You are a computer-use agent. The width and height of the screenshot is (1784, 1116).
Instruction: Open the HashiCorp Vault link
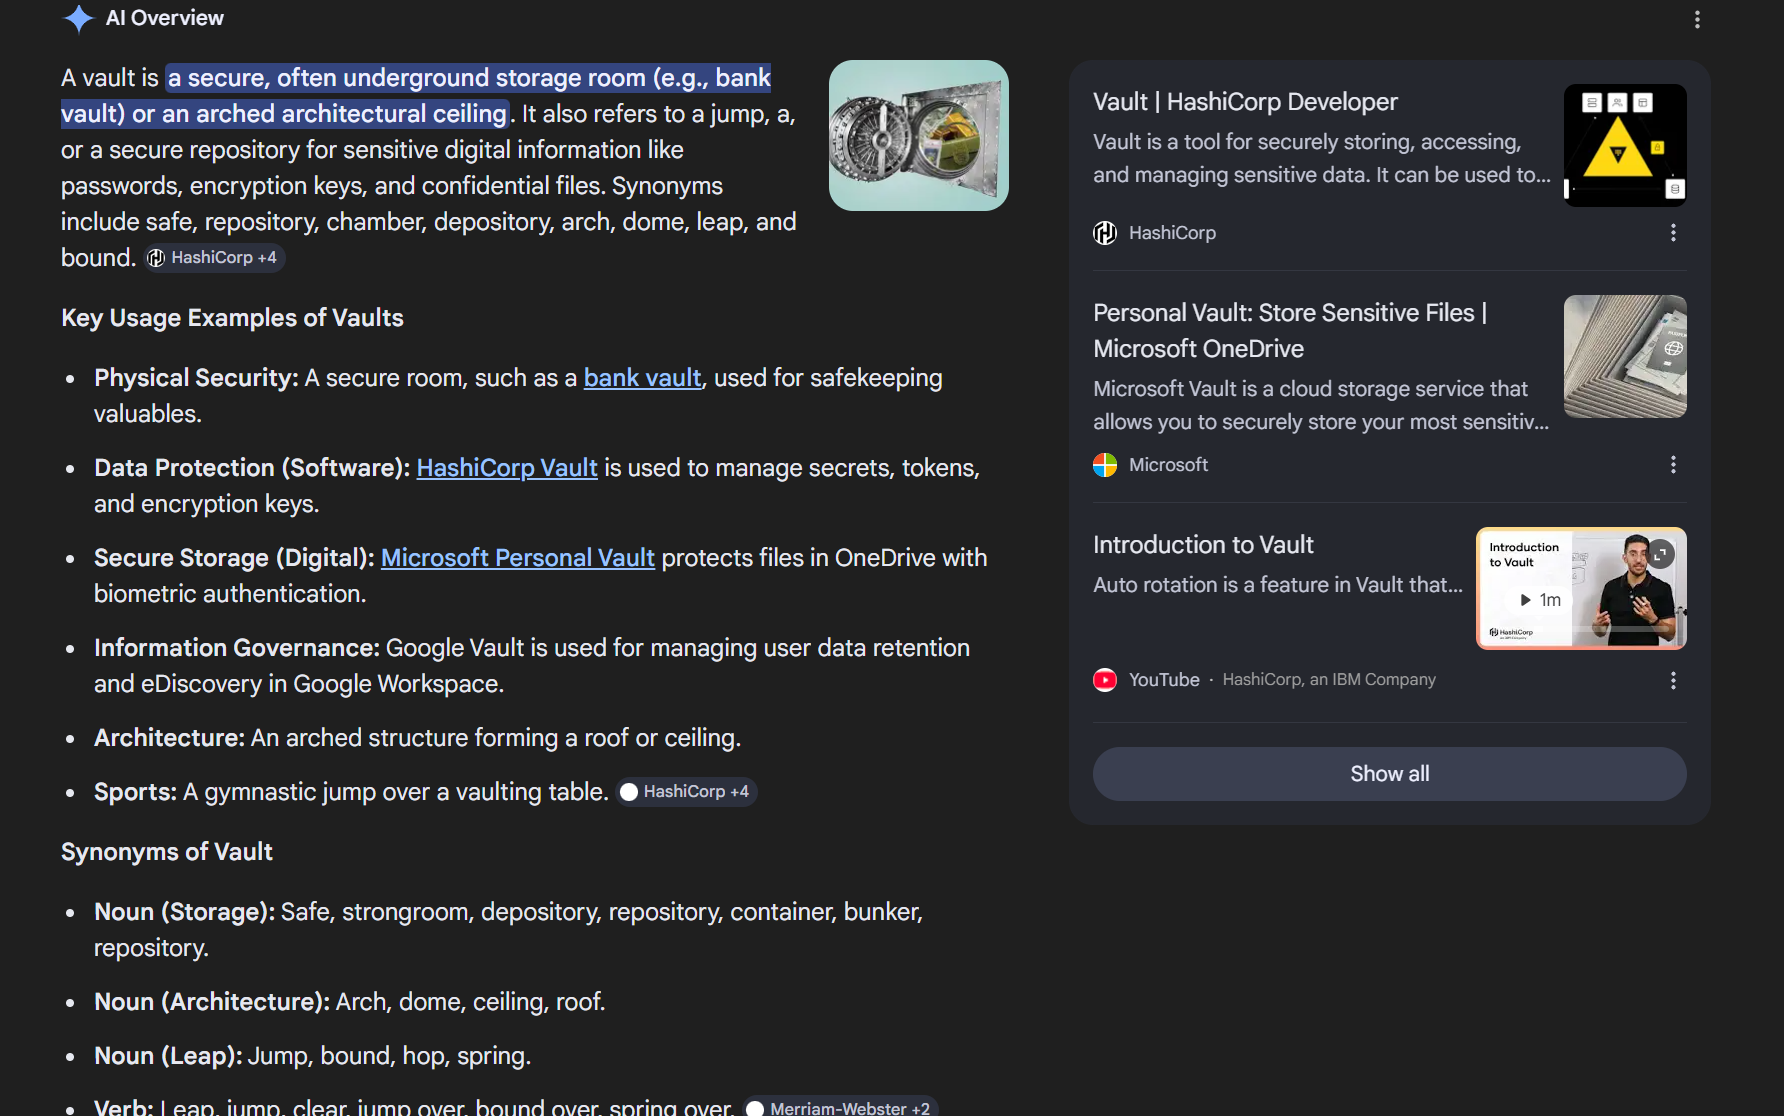coord(507,468)
